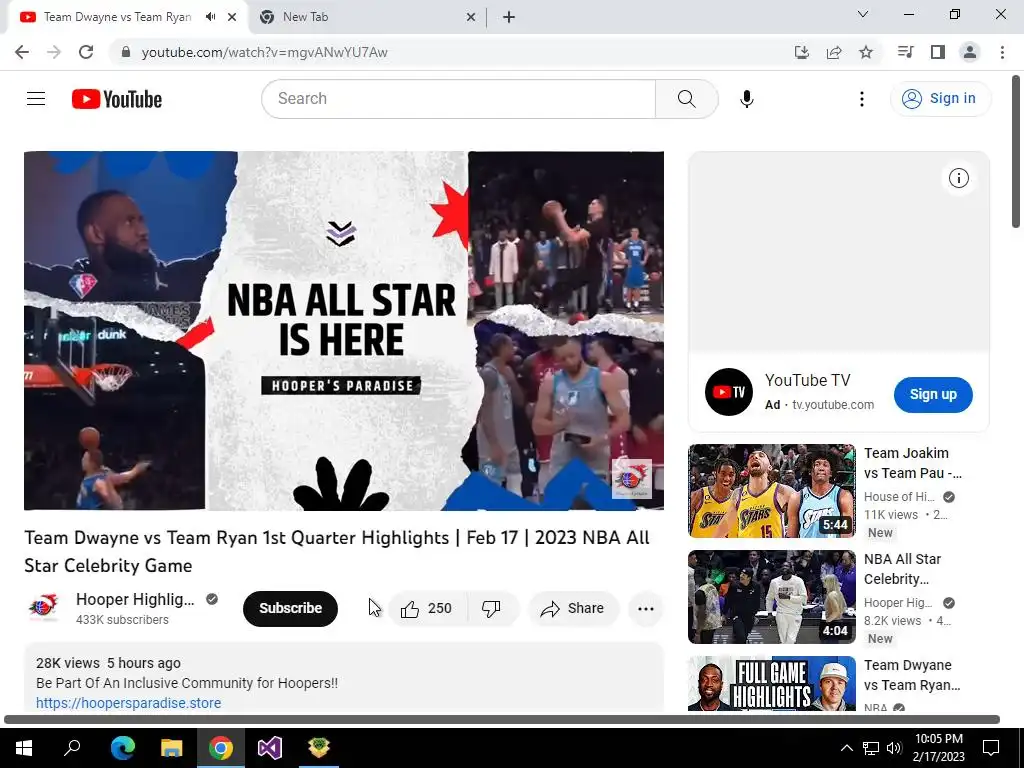Switch to the New Tab tab

(x=368, y=18)
